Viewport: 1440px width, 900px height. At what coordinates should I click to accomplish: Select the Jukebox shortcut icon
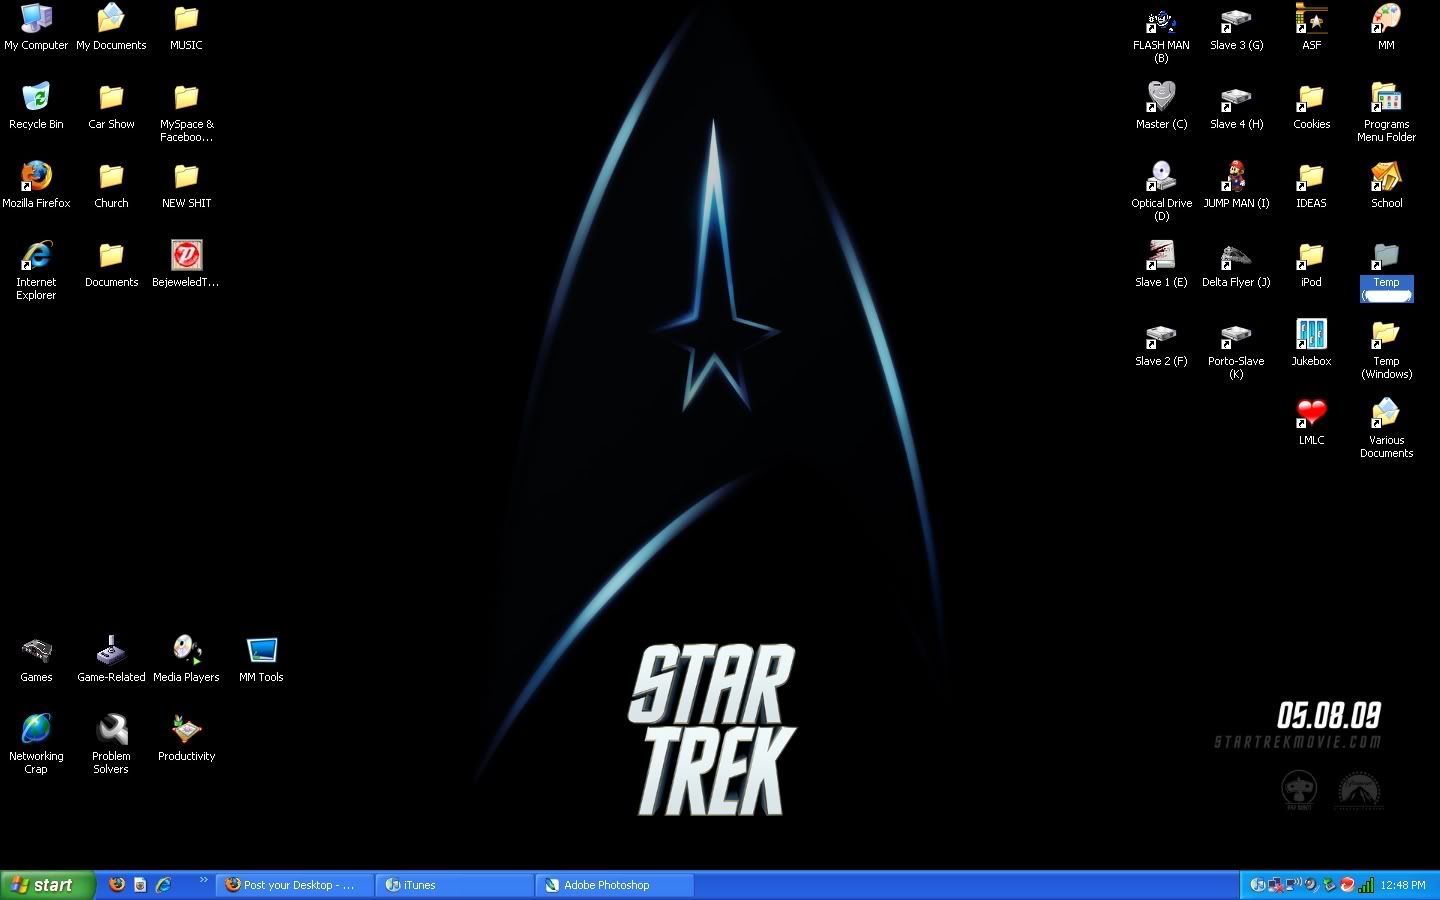(1311, 343)
